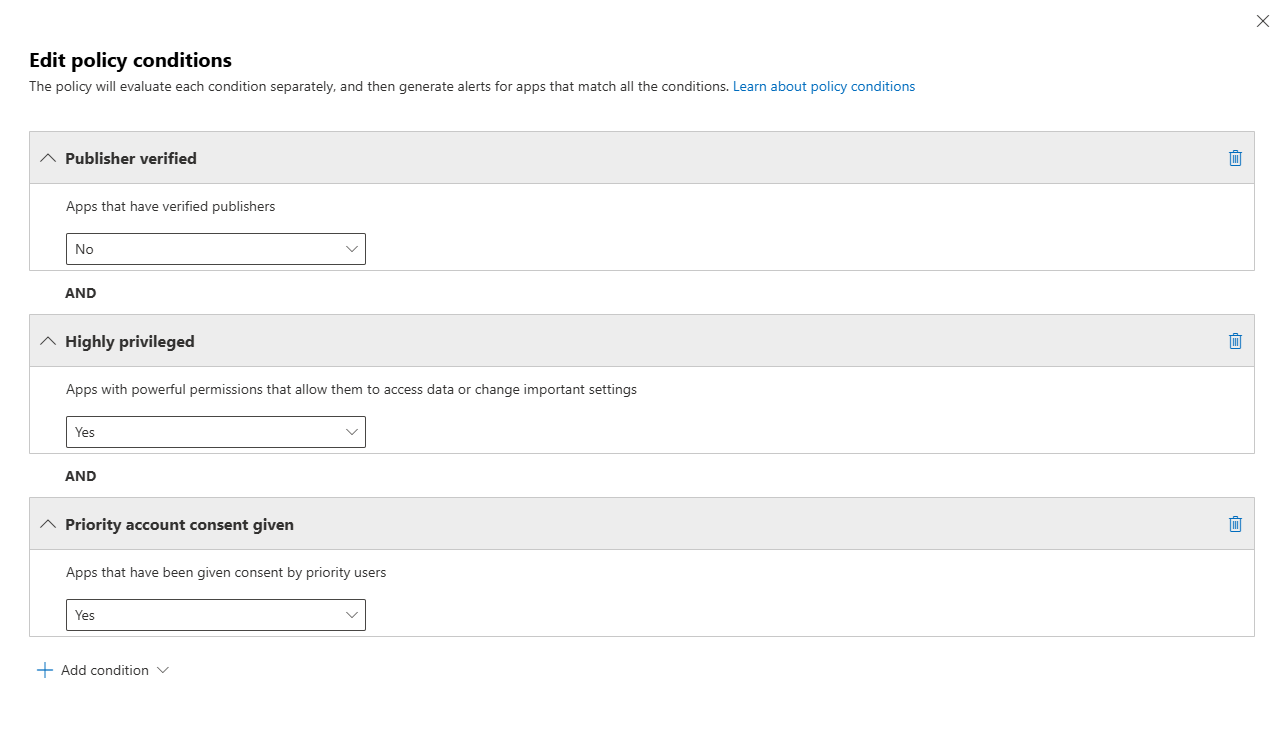The height and width of the screenshot is (734, 1283).
Task: Click 'Apps that have verified publishers' description
Action: (x=170, y=206)
